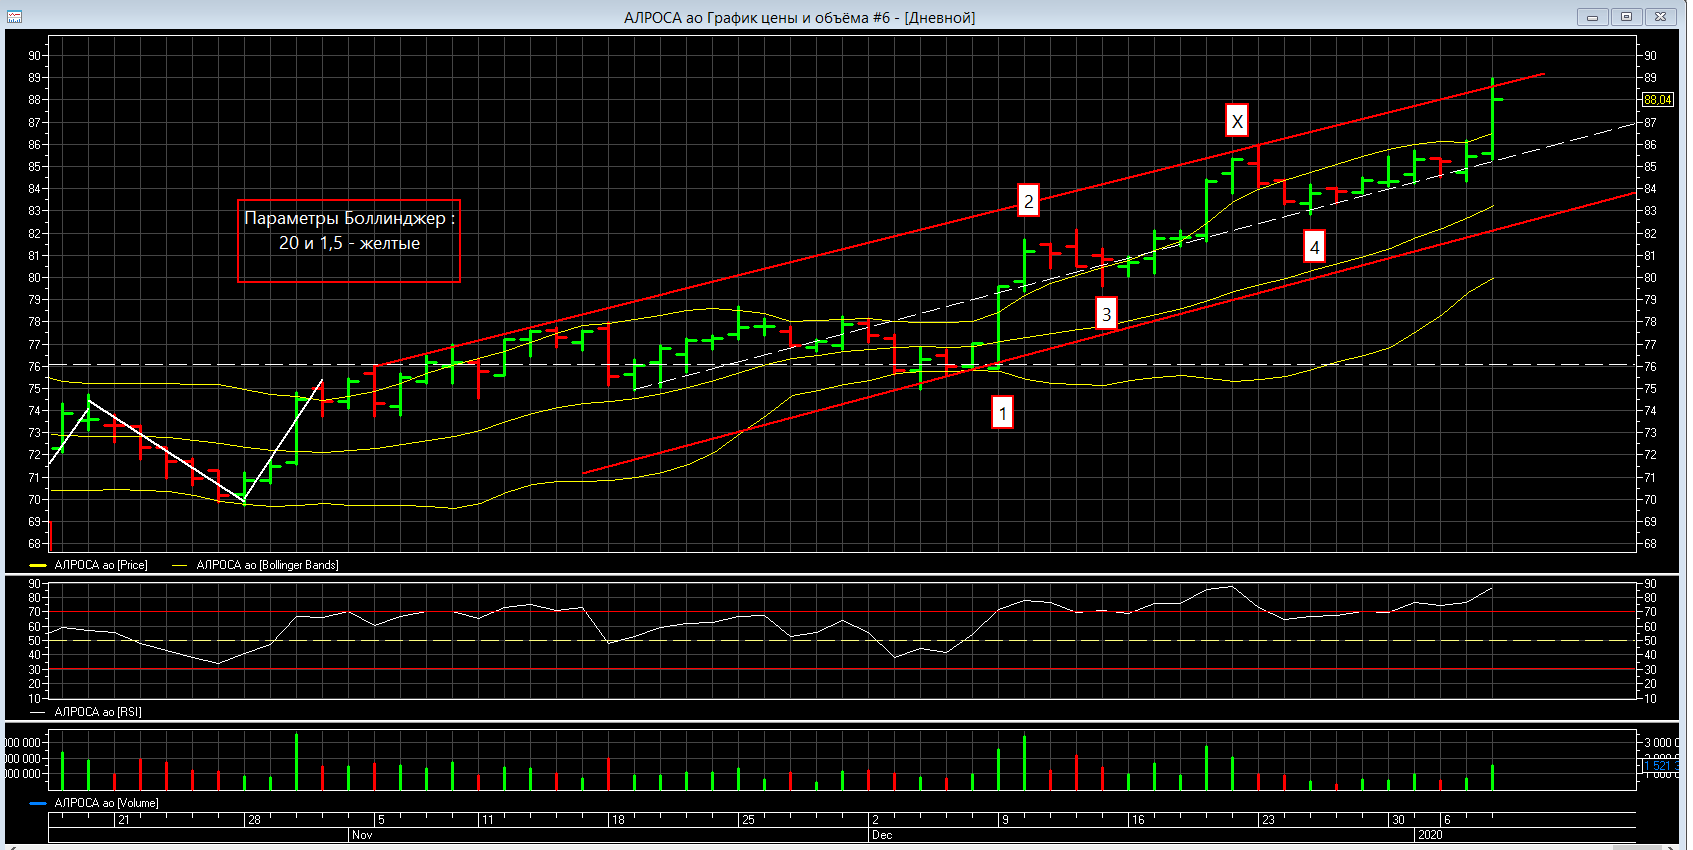Click the chart title 'График цены и объёма #6'

798,17
